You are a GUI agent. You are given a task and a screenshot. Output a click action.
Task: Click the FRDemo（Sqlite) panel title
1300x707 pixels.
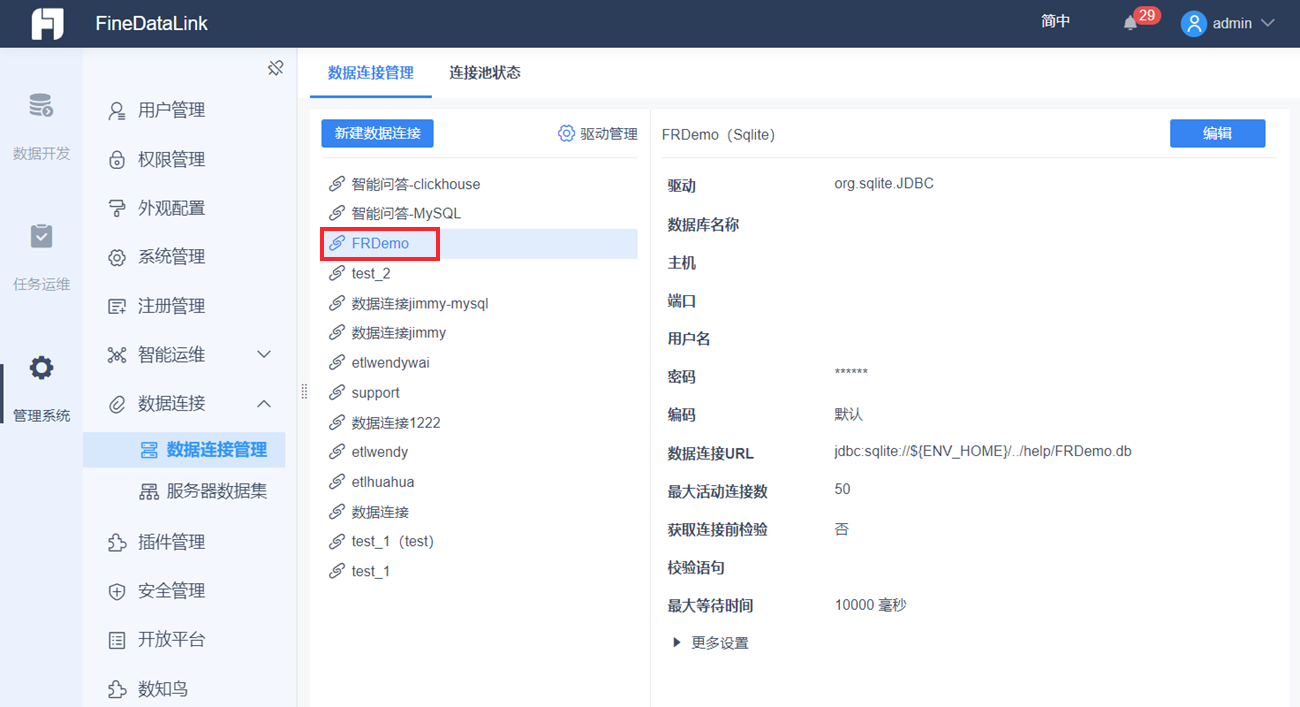click(x=718, y=134)
